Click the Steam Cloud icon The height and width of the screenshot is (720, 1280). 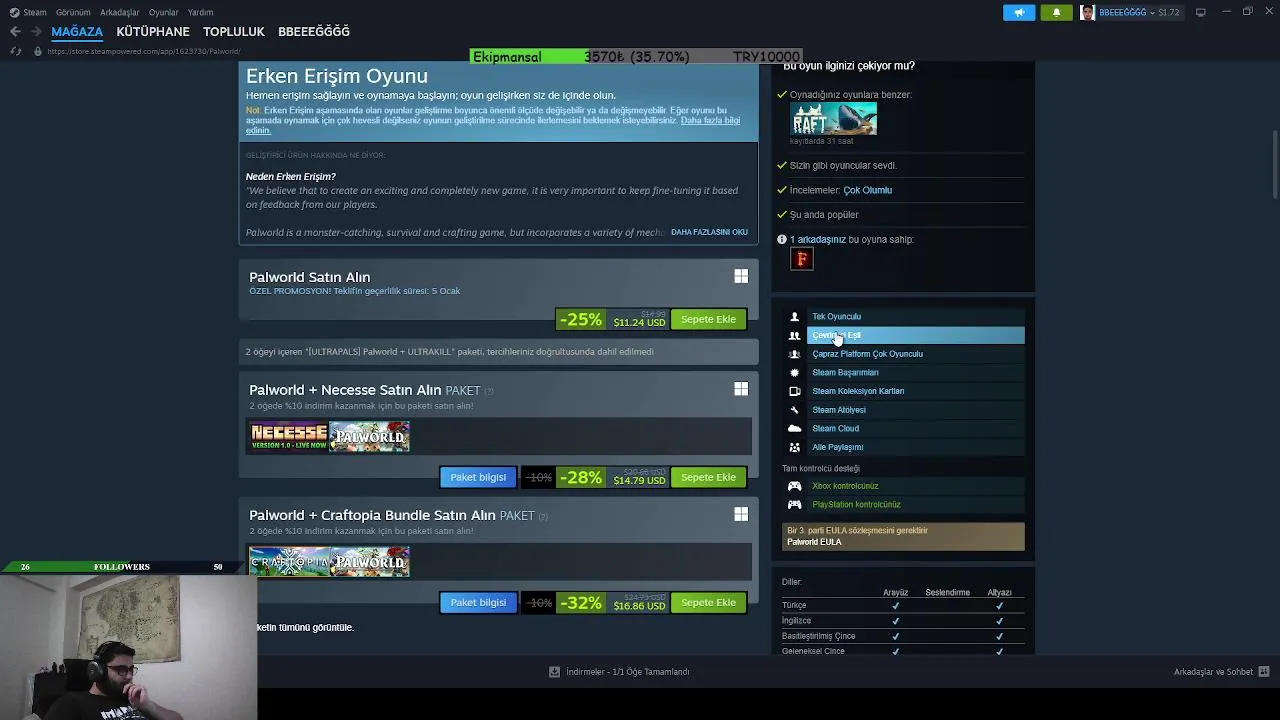(794, 428)
